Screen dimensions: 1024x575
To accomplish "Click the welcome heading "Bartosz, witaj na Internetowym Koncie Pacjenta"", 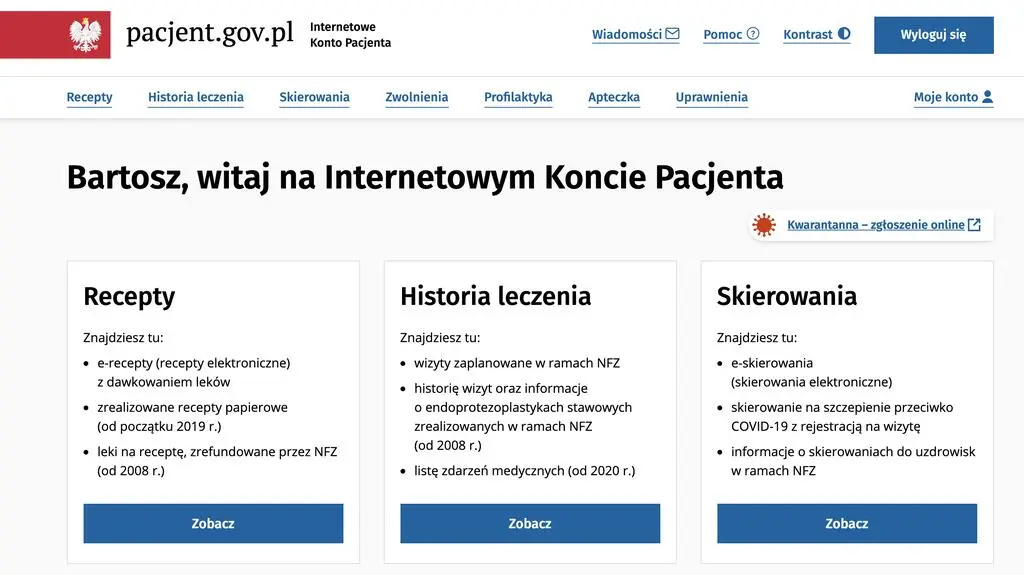I will click(x=425, y=177).
